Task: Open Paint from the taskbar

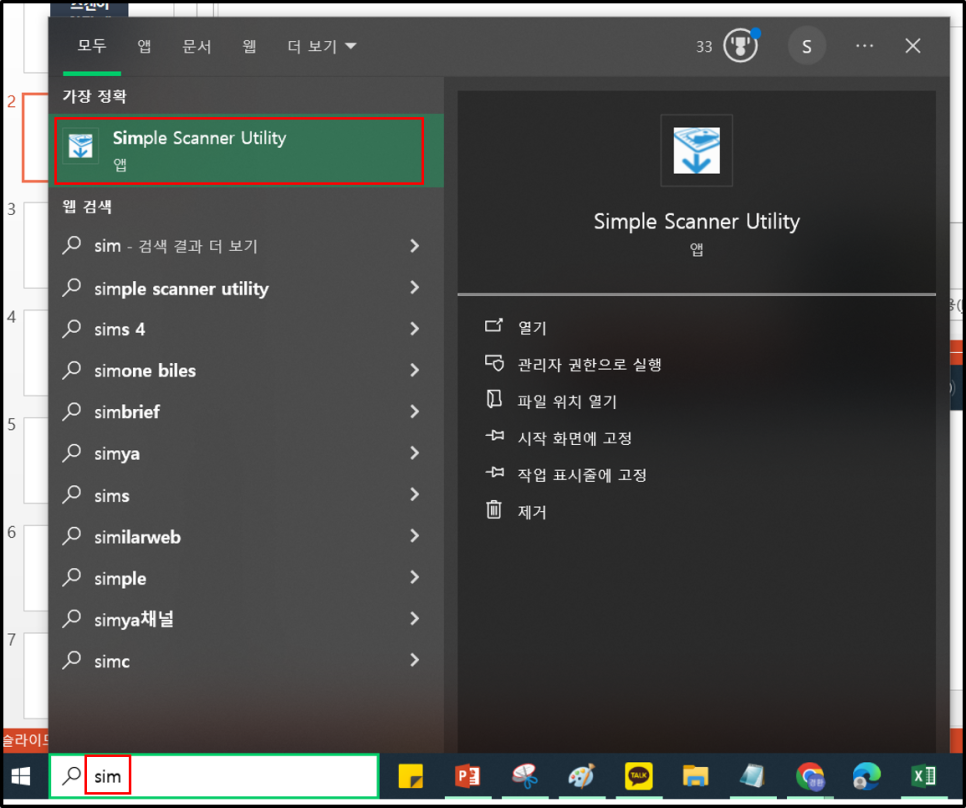Action: 581,777
